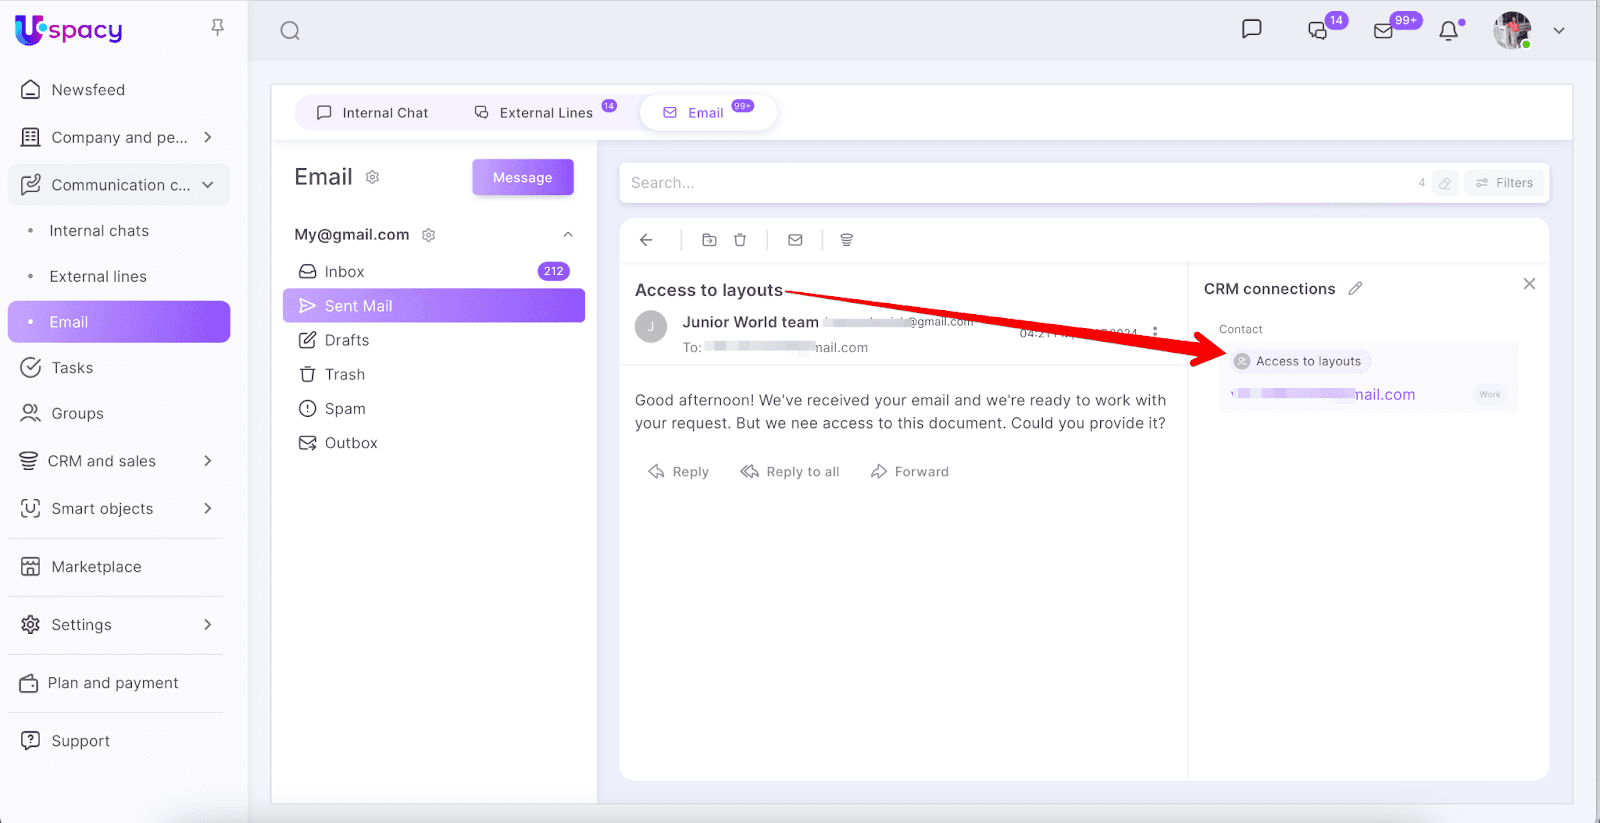Click the Message compose button
The image size is (1600, 823).
pyautogui.click(x=522, y=178)
